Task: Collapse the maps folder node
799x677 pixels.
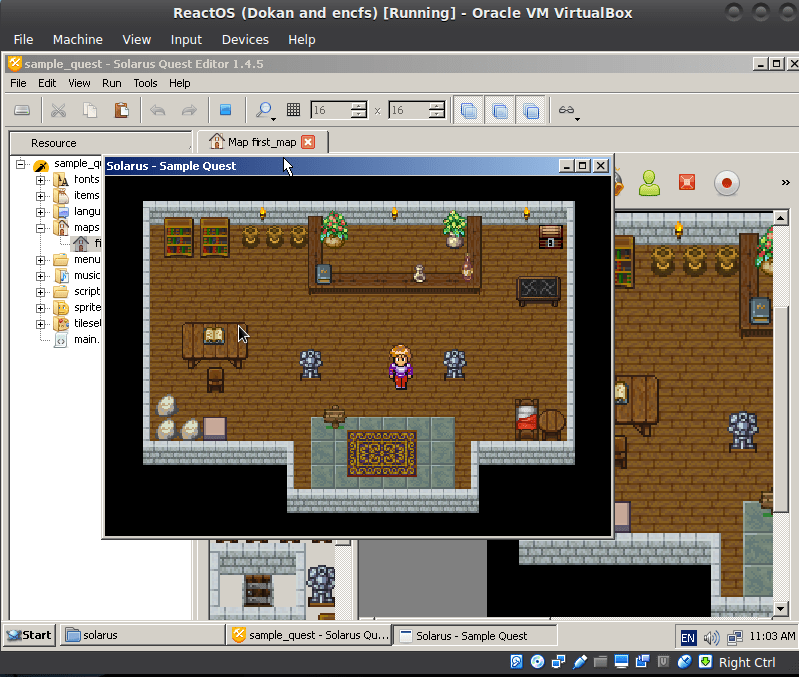Action: tap(40, 228)
